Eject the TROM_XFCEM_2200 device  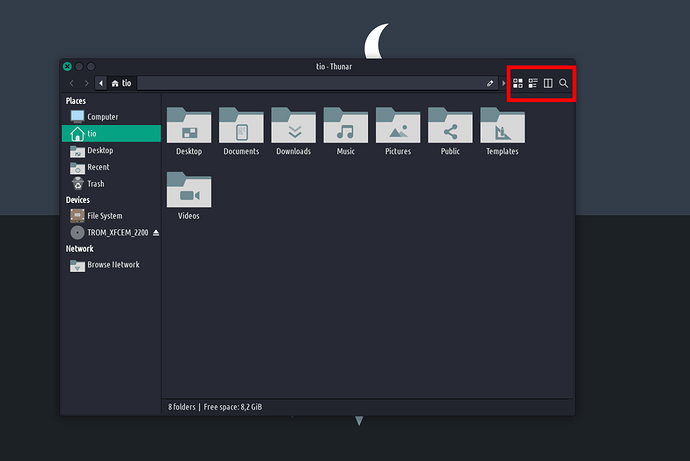click(x=156, y=233)
